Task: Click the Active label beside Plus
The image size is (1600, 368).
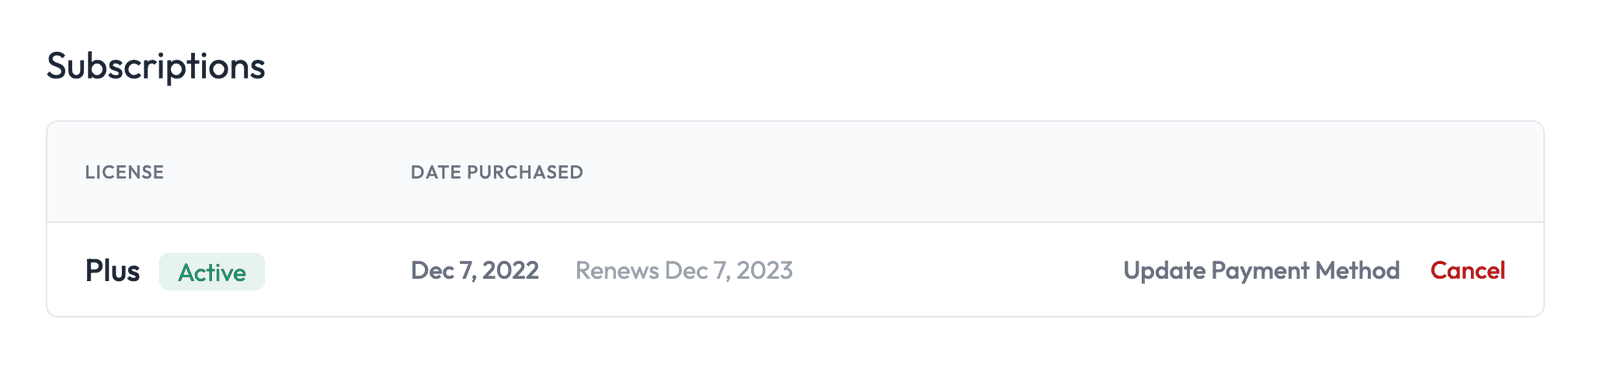Action: tap(212, 272)
